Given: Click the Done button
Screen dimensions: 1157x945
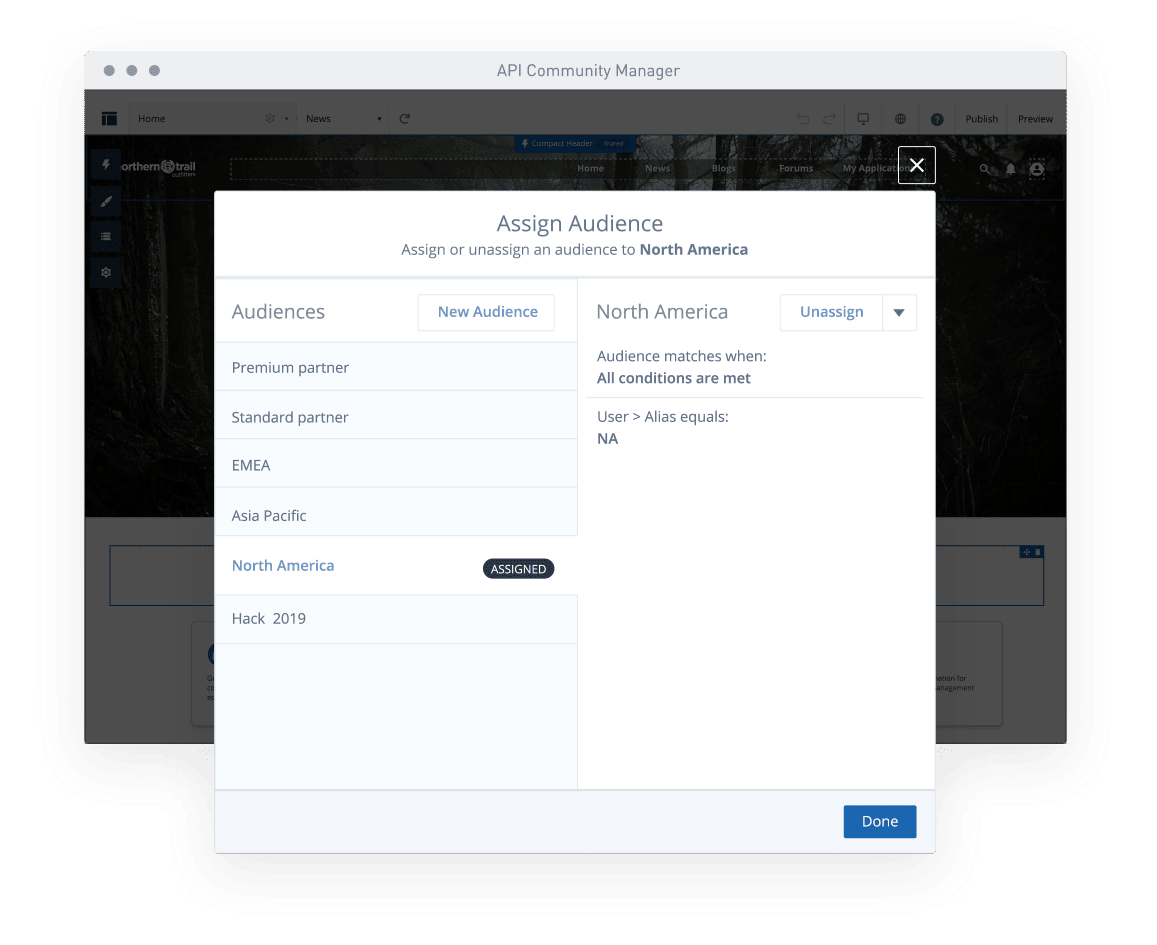Looking at the screenshot, I should [x=879, y=821].
